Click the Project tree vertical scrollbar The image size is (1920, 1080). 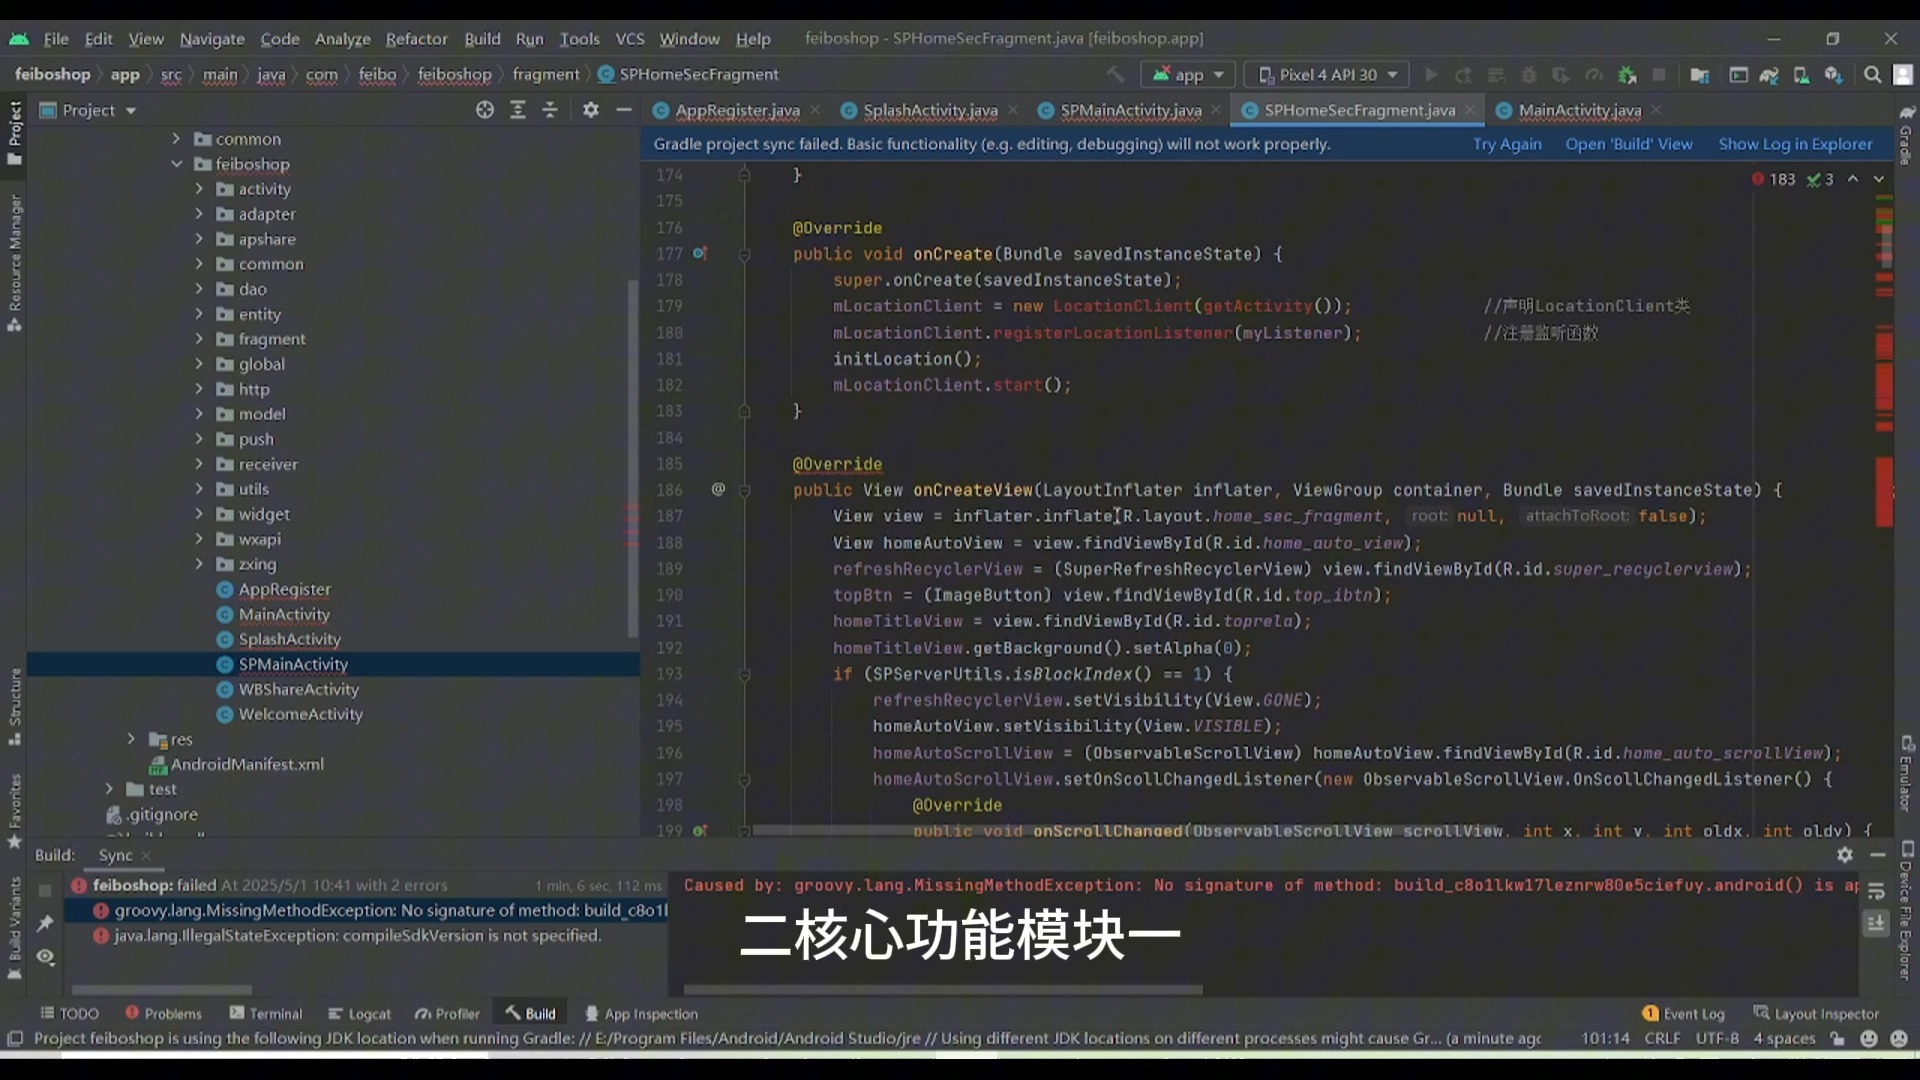tap(632, 459)
